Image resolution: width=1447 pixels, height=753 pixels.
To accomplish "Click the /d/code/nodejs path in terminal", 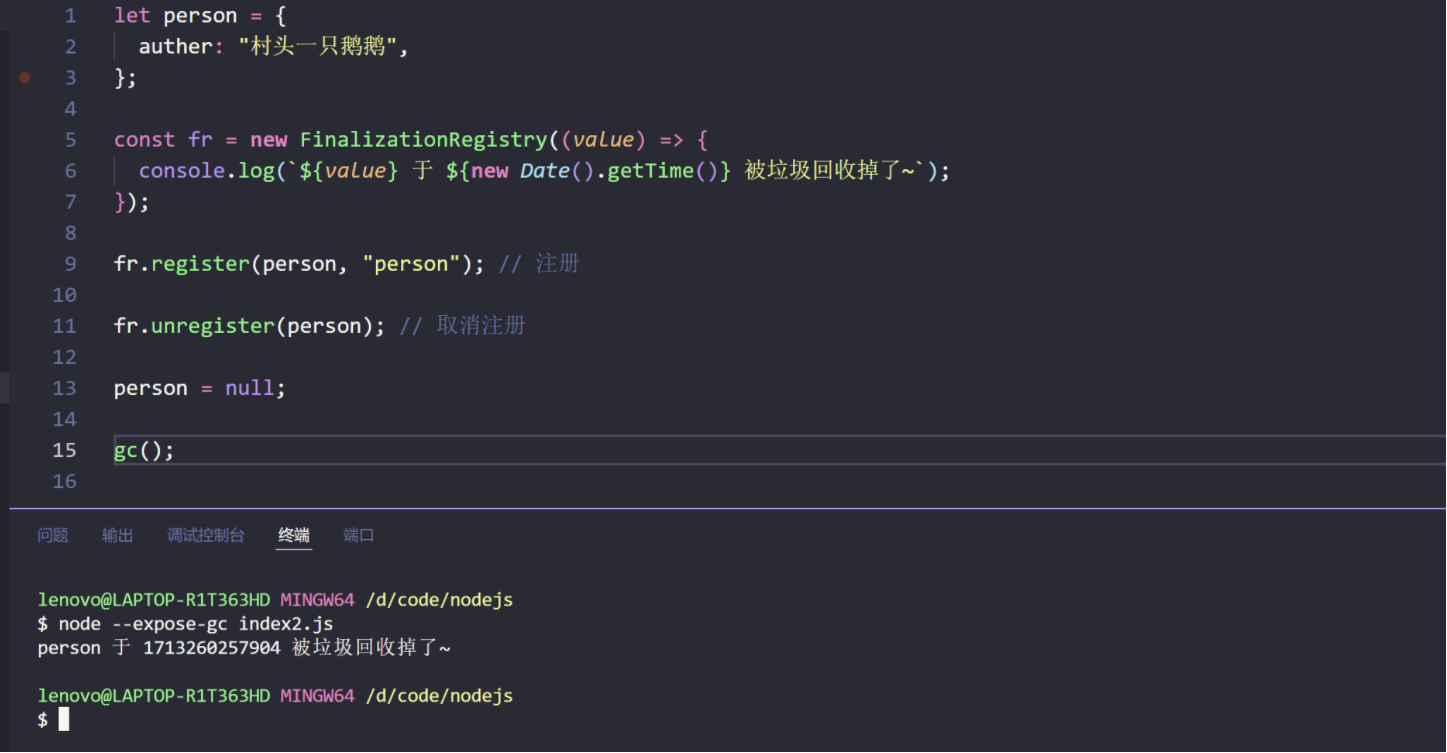I will (x=438, y=599).
